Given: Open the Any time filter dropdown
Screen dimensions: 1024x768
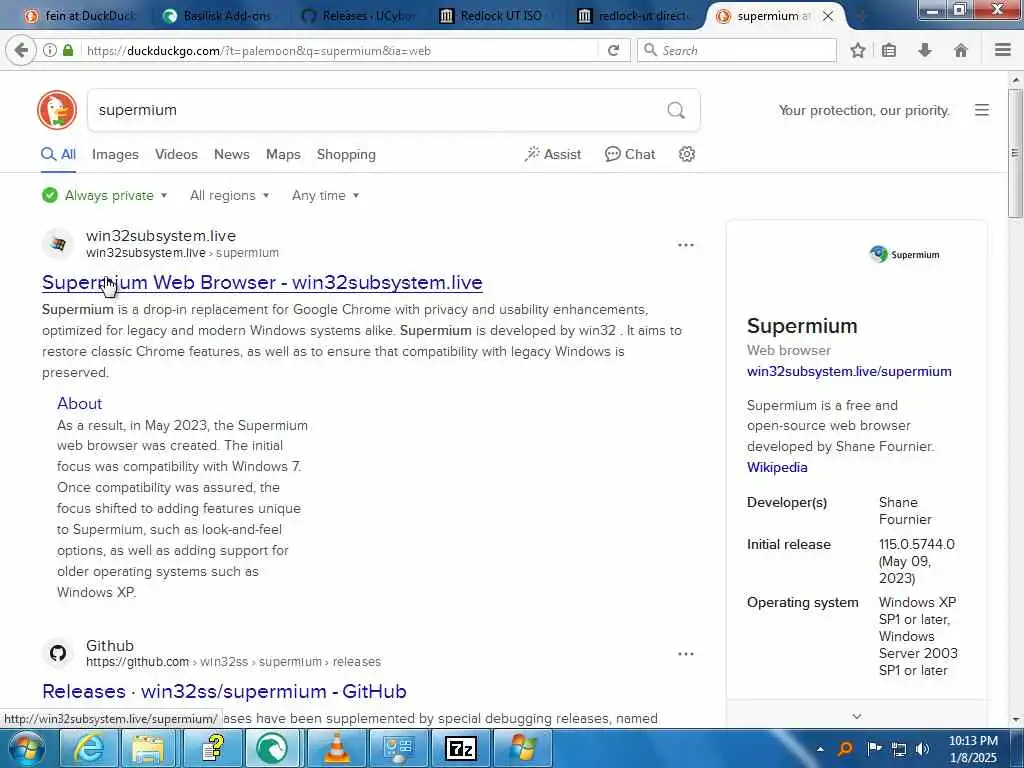Looking at the screenshot, I should pos(325,195).
